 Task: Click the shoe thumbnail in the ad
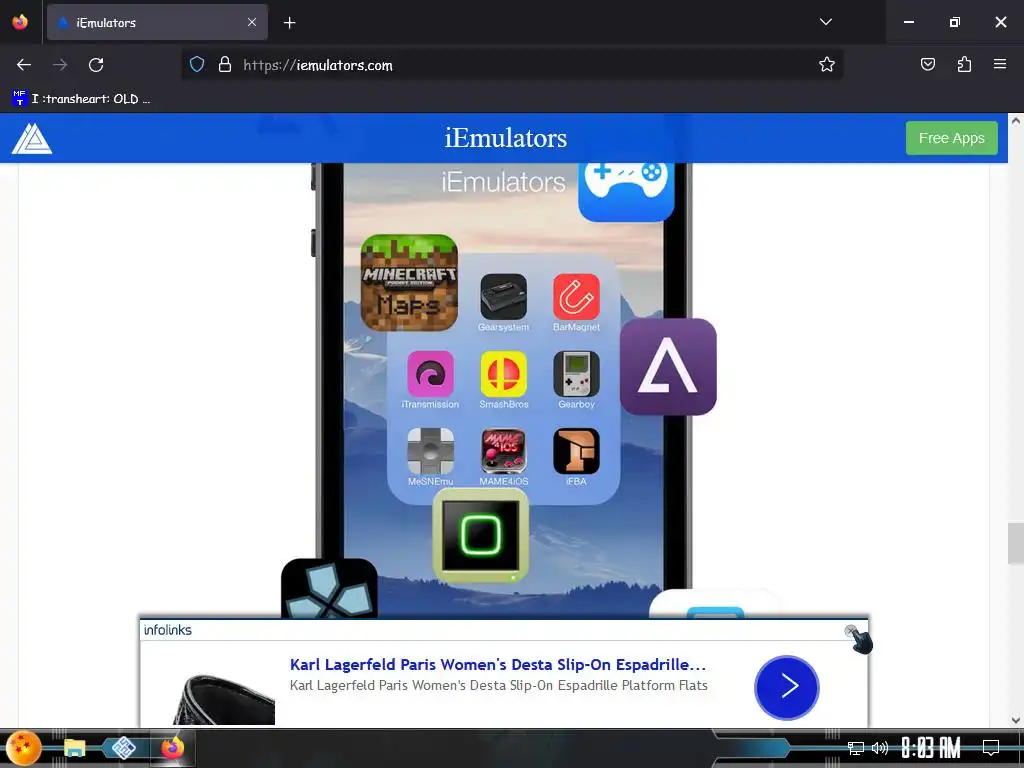tap(226, 699)
